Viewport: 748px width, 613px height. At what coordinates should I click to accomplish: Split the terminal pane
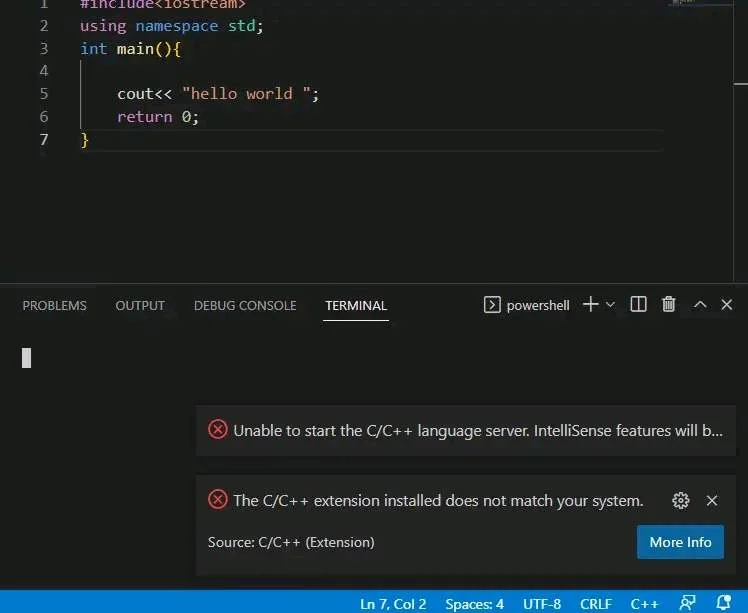(x=638, y=304)
